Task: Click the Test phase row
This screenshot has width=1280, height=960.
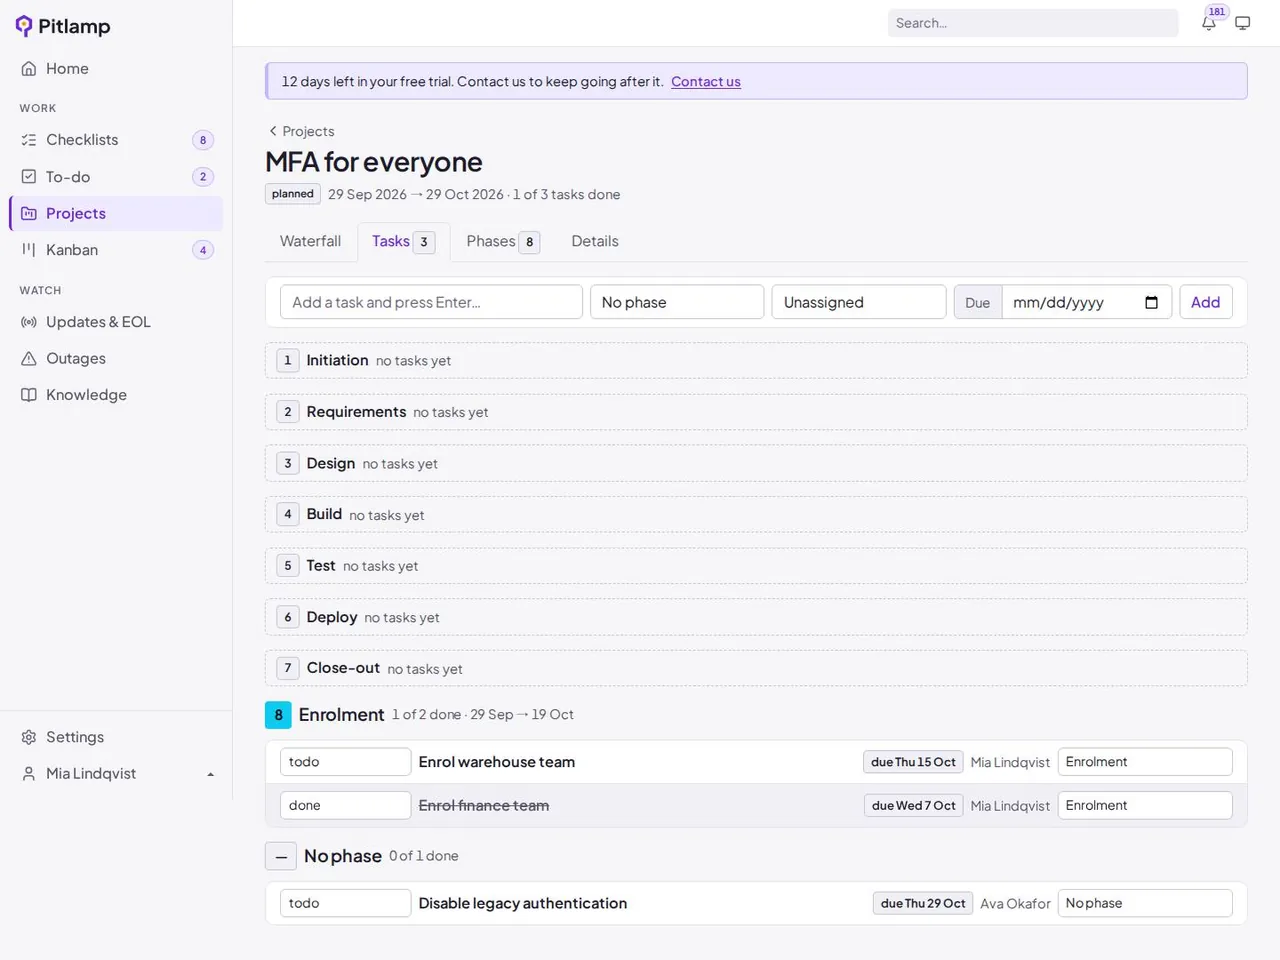Action: [756, 566]
